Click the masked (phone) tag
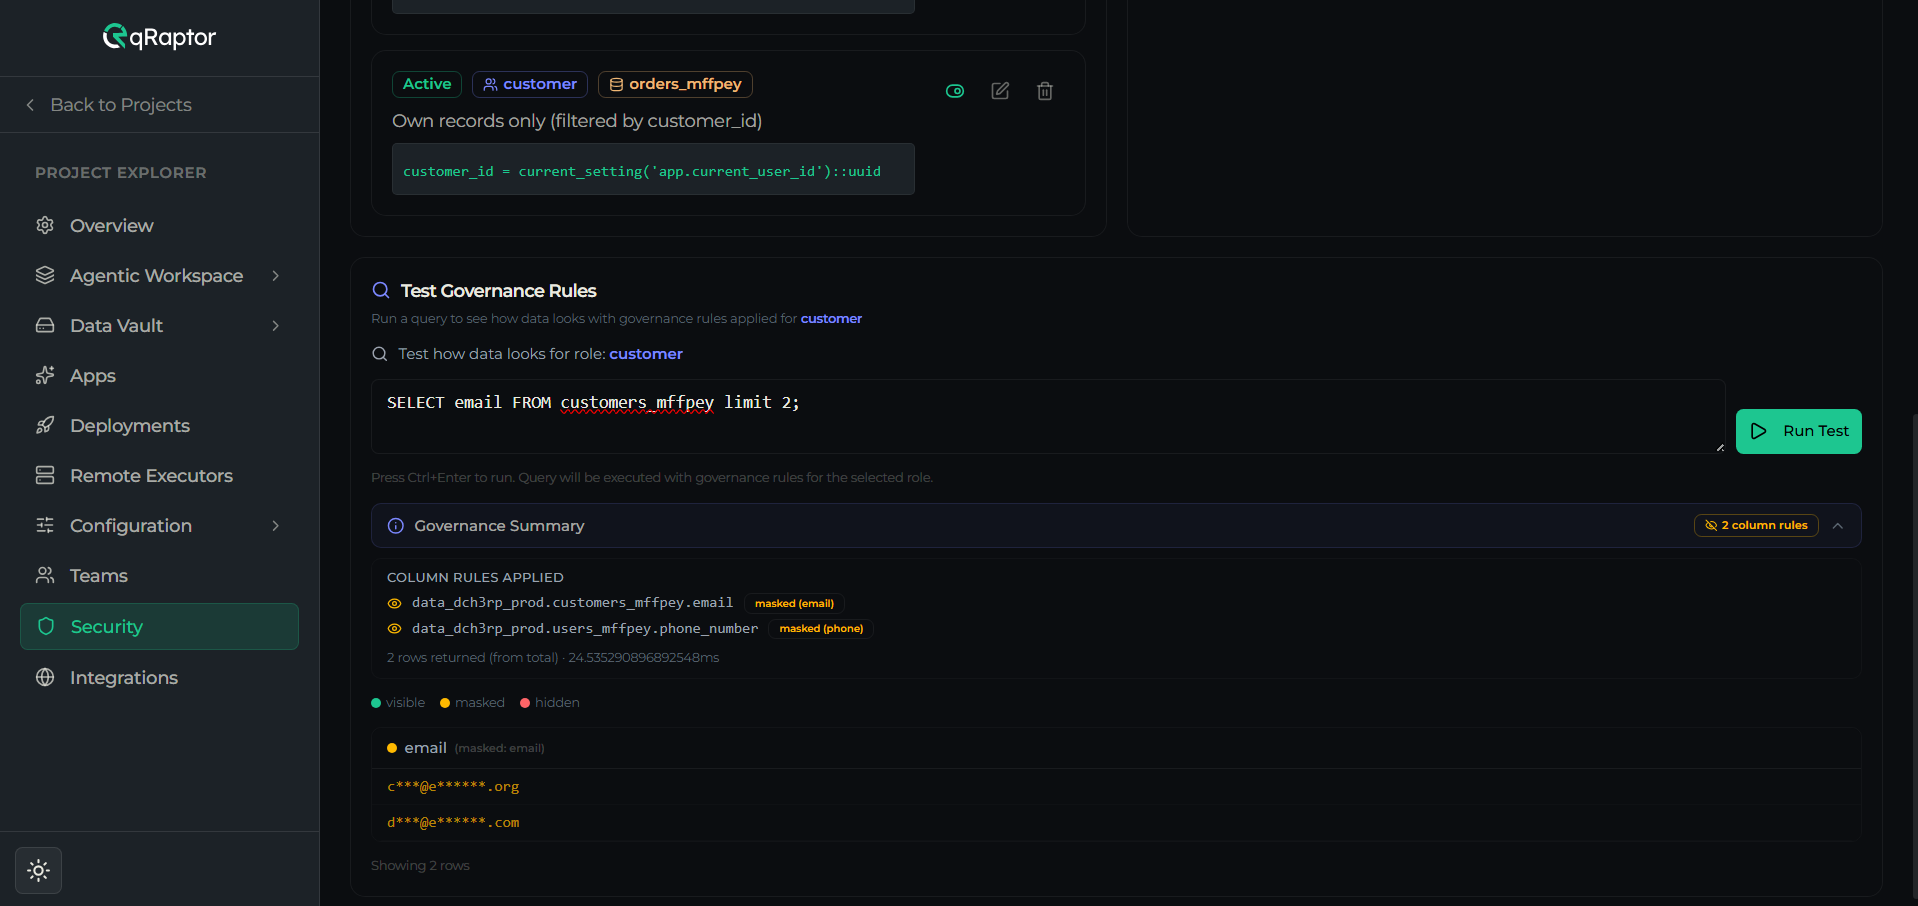 point(821,629)
